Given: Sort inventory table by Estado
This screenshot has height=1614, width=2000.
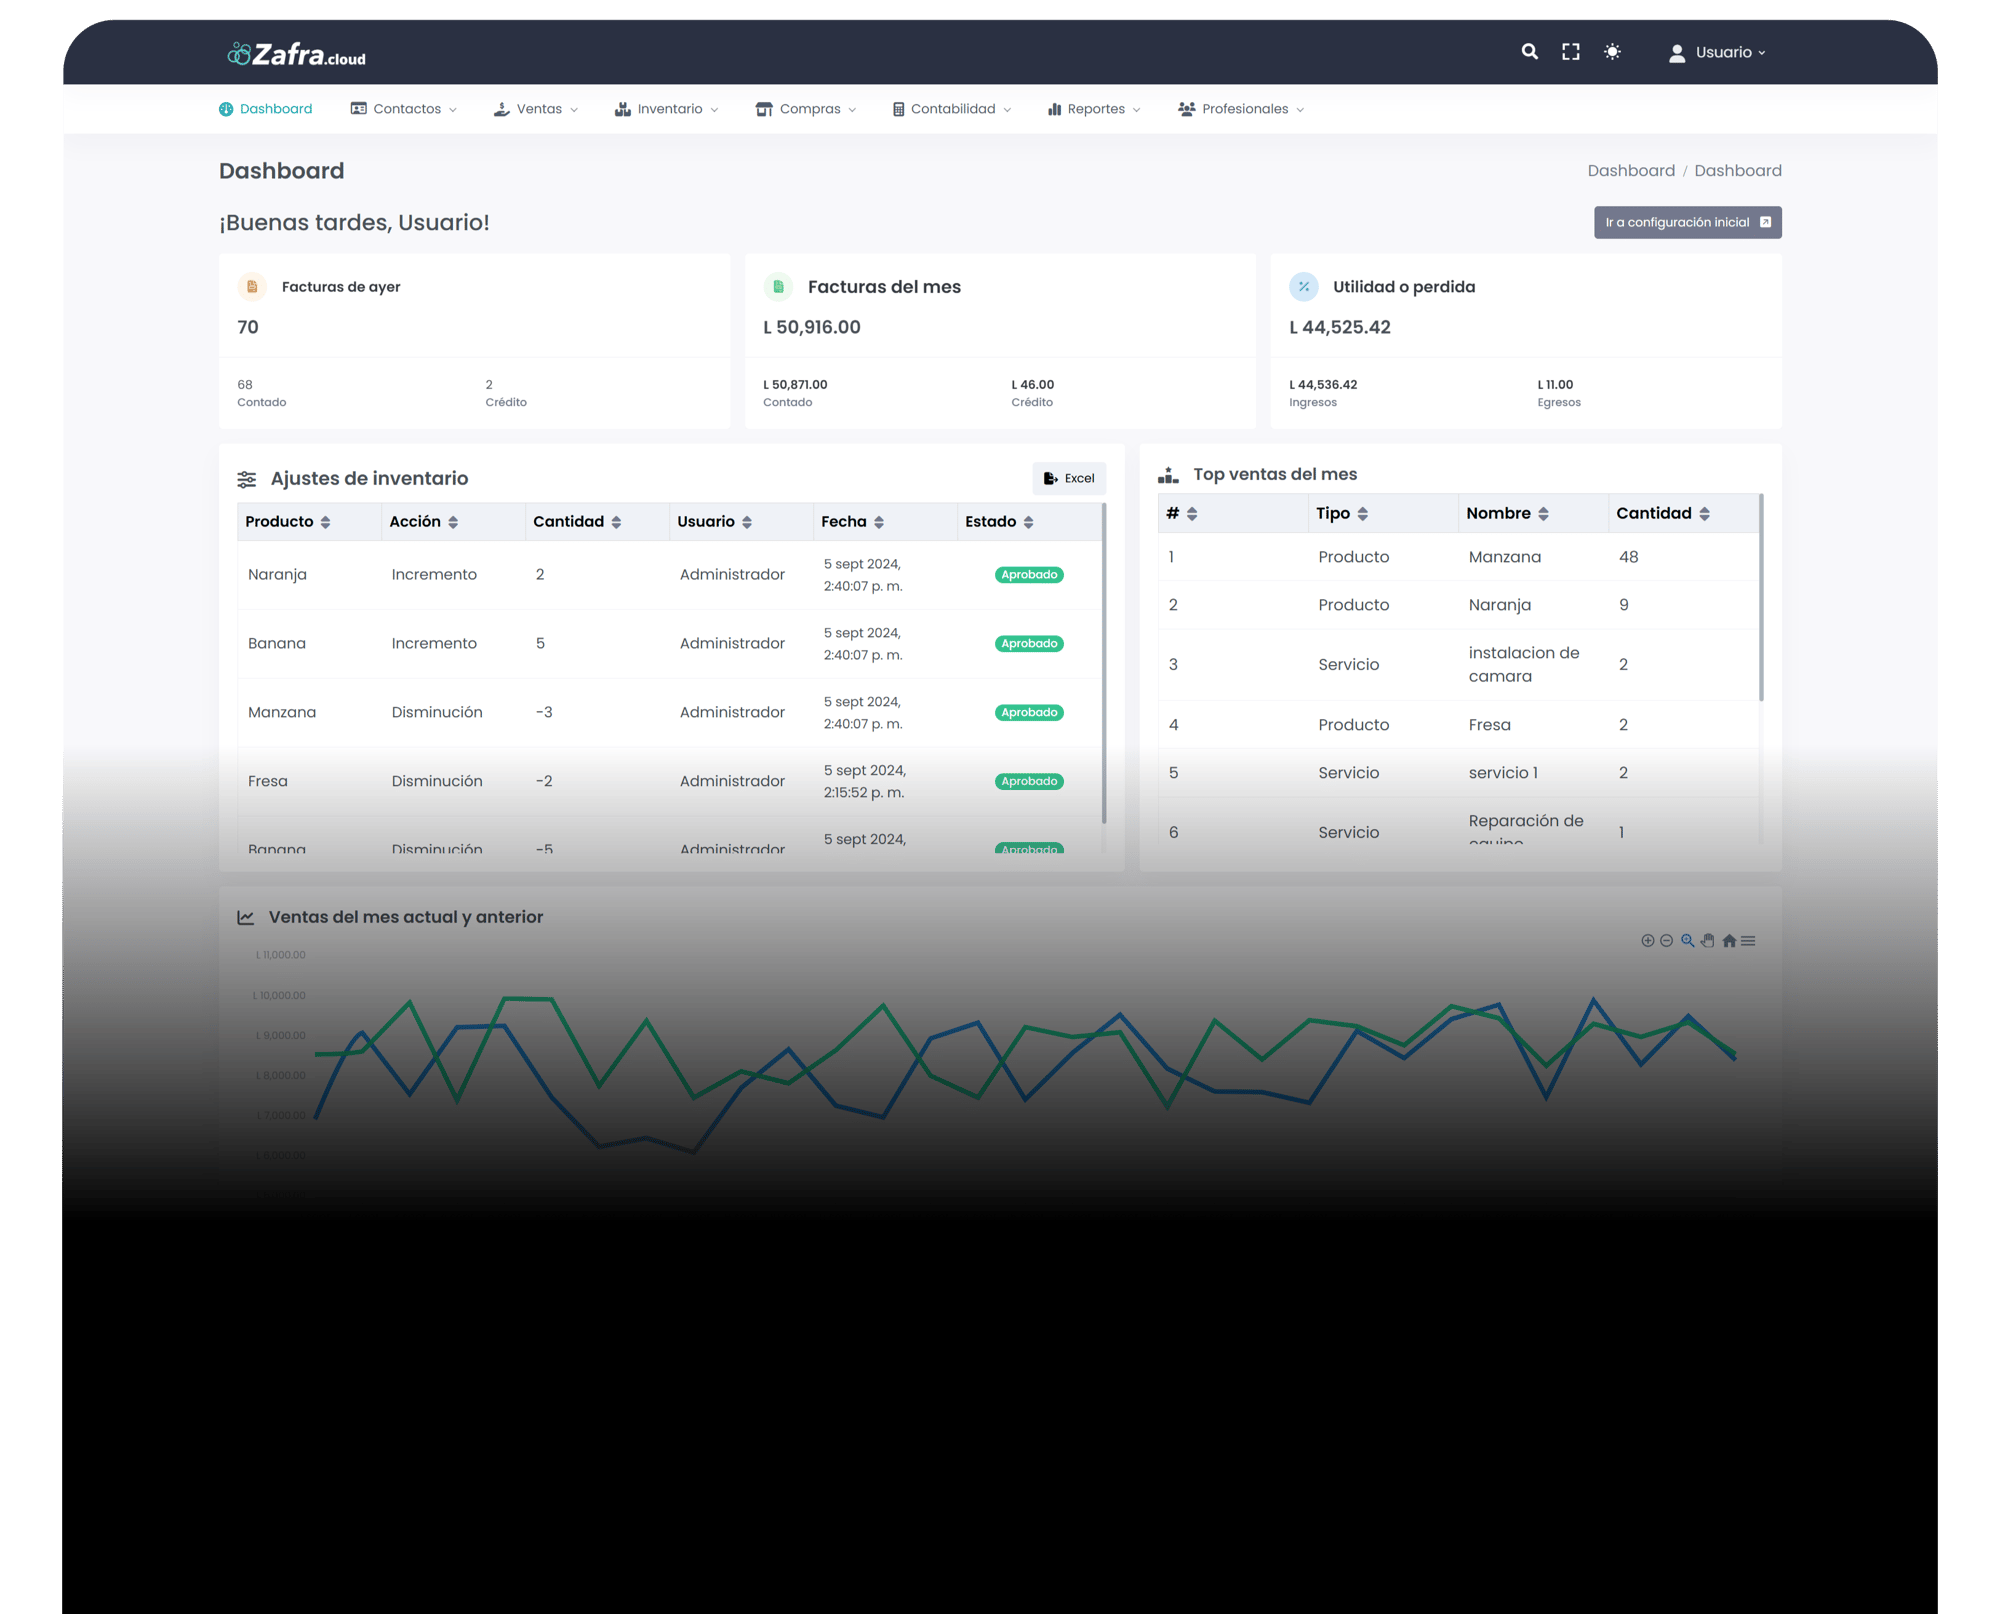Looking at the screenshot, I should pyautogui.click(x=1028, y=522).
